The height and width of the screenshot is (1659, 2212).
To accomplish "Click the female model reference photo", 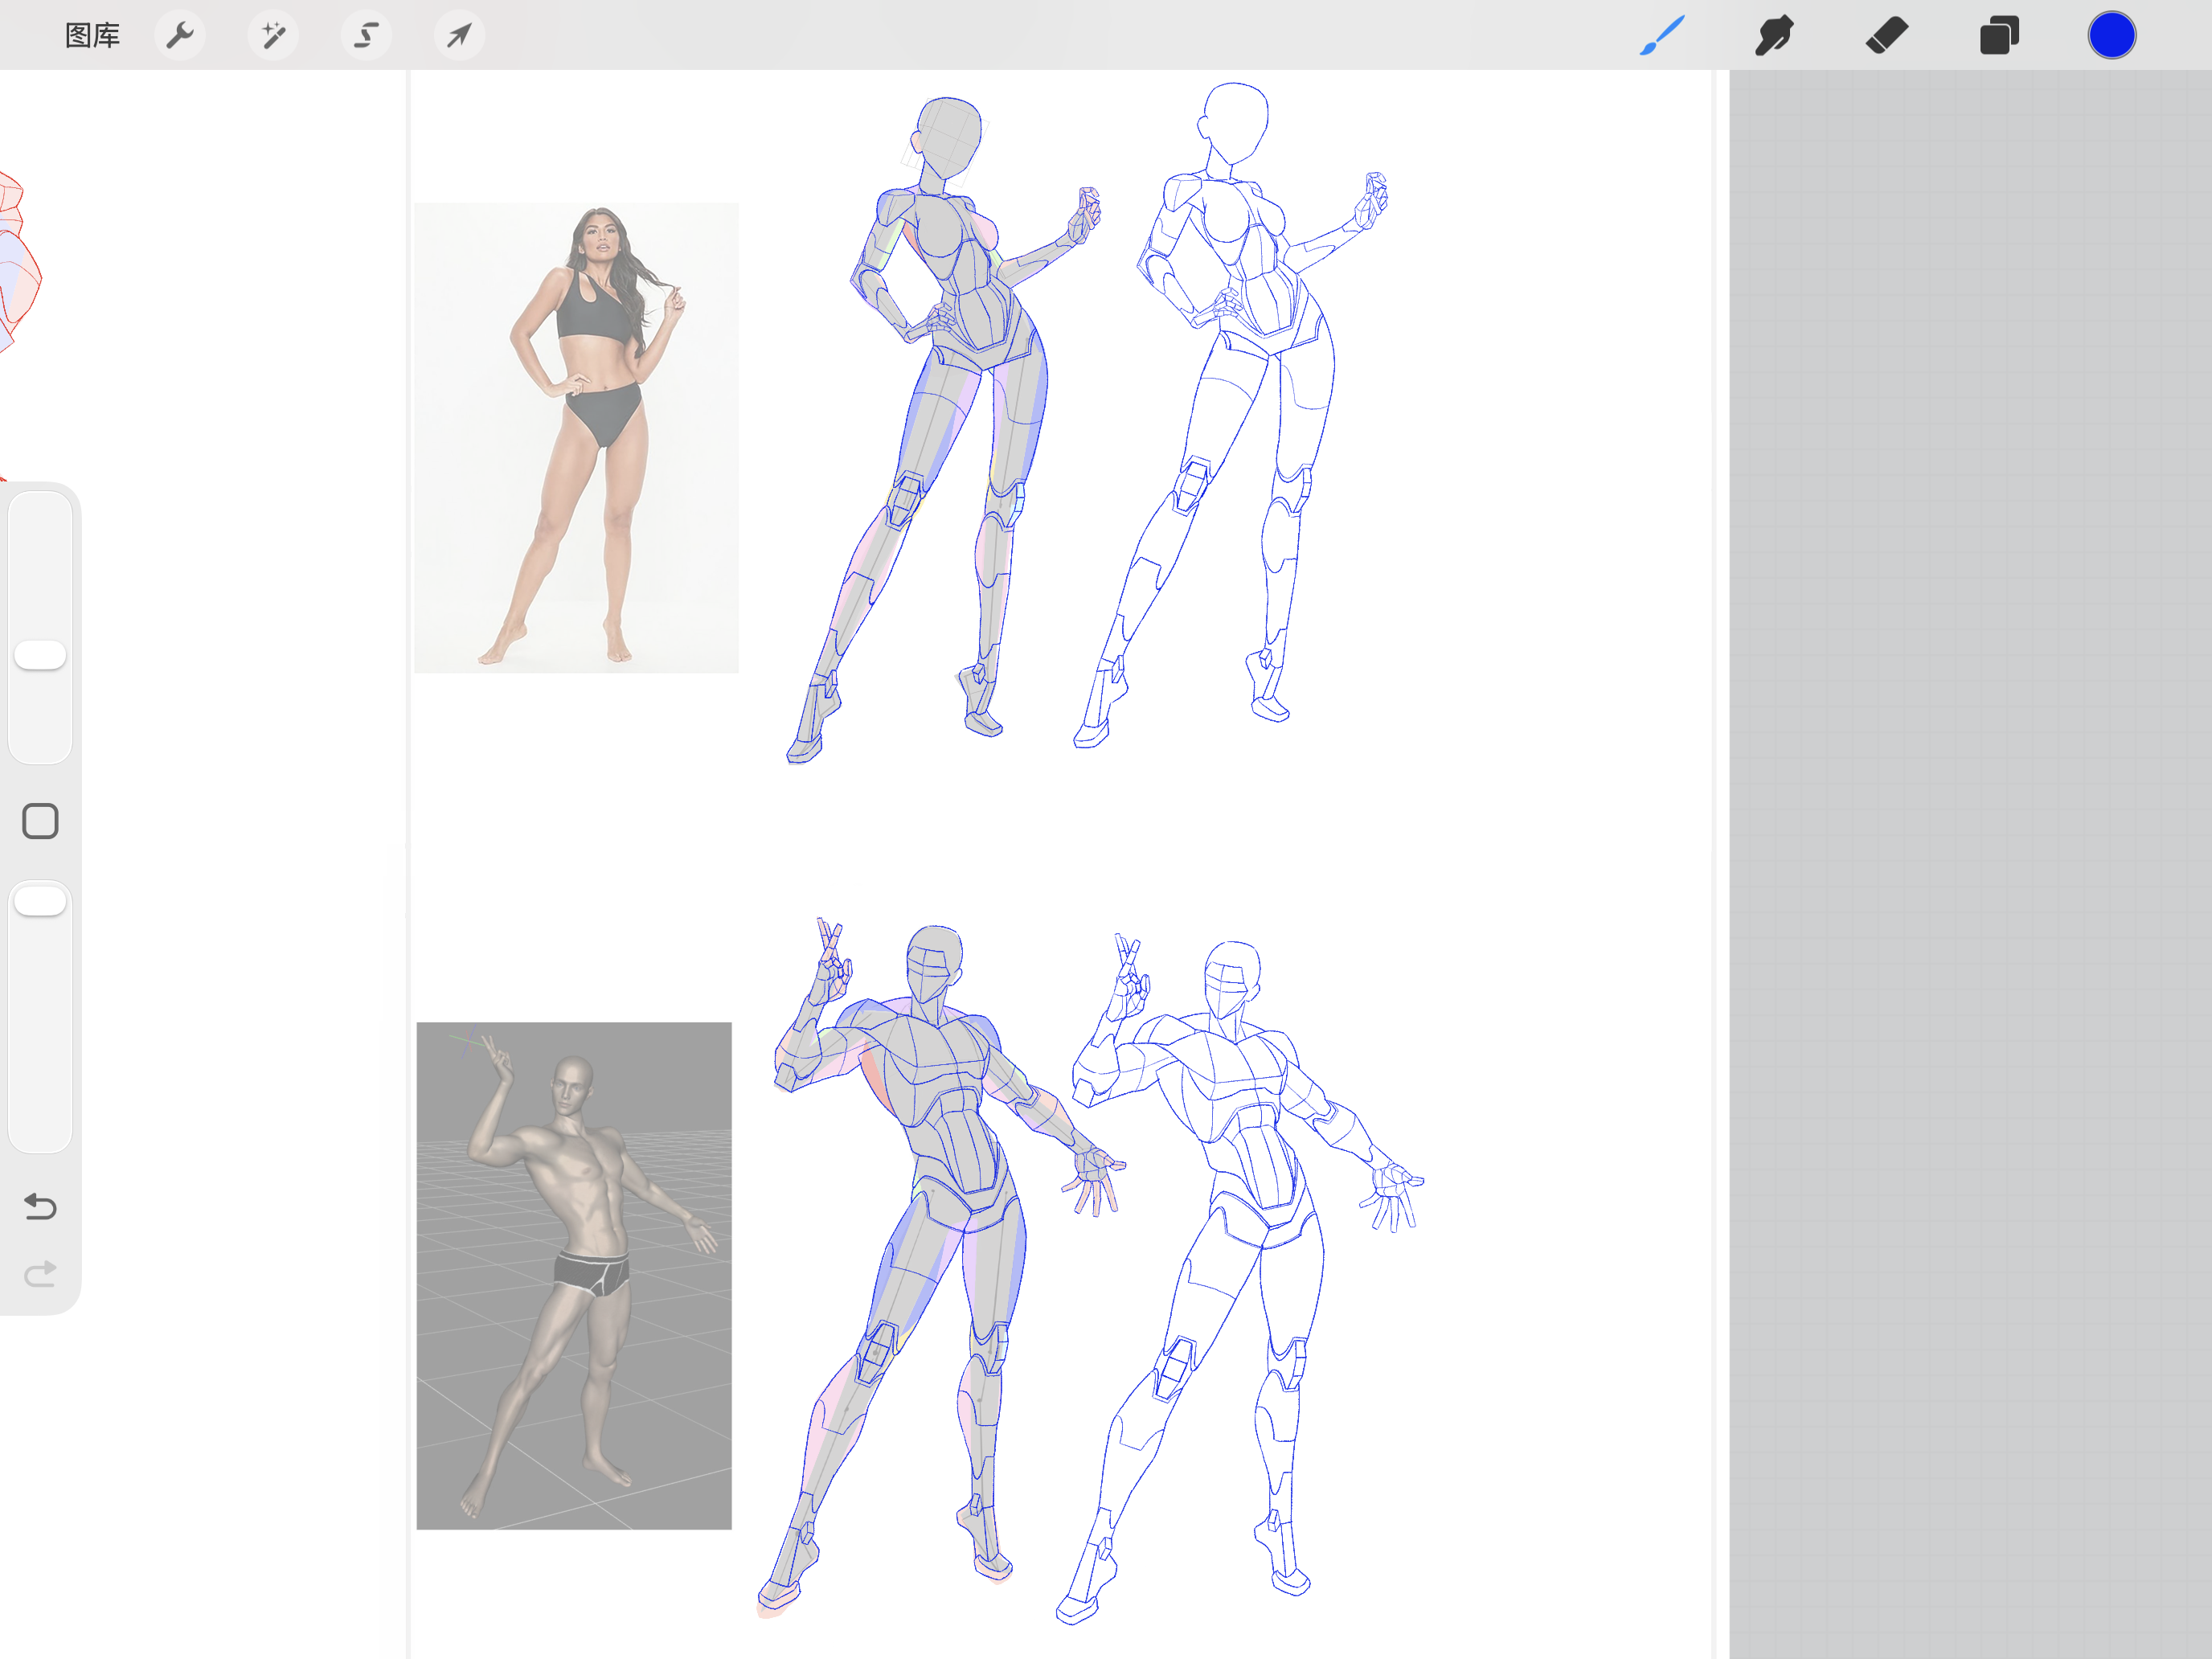I will [576, 438].
